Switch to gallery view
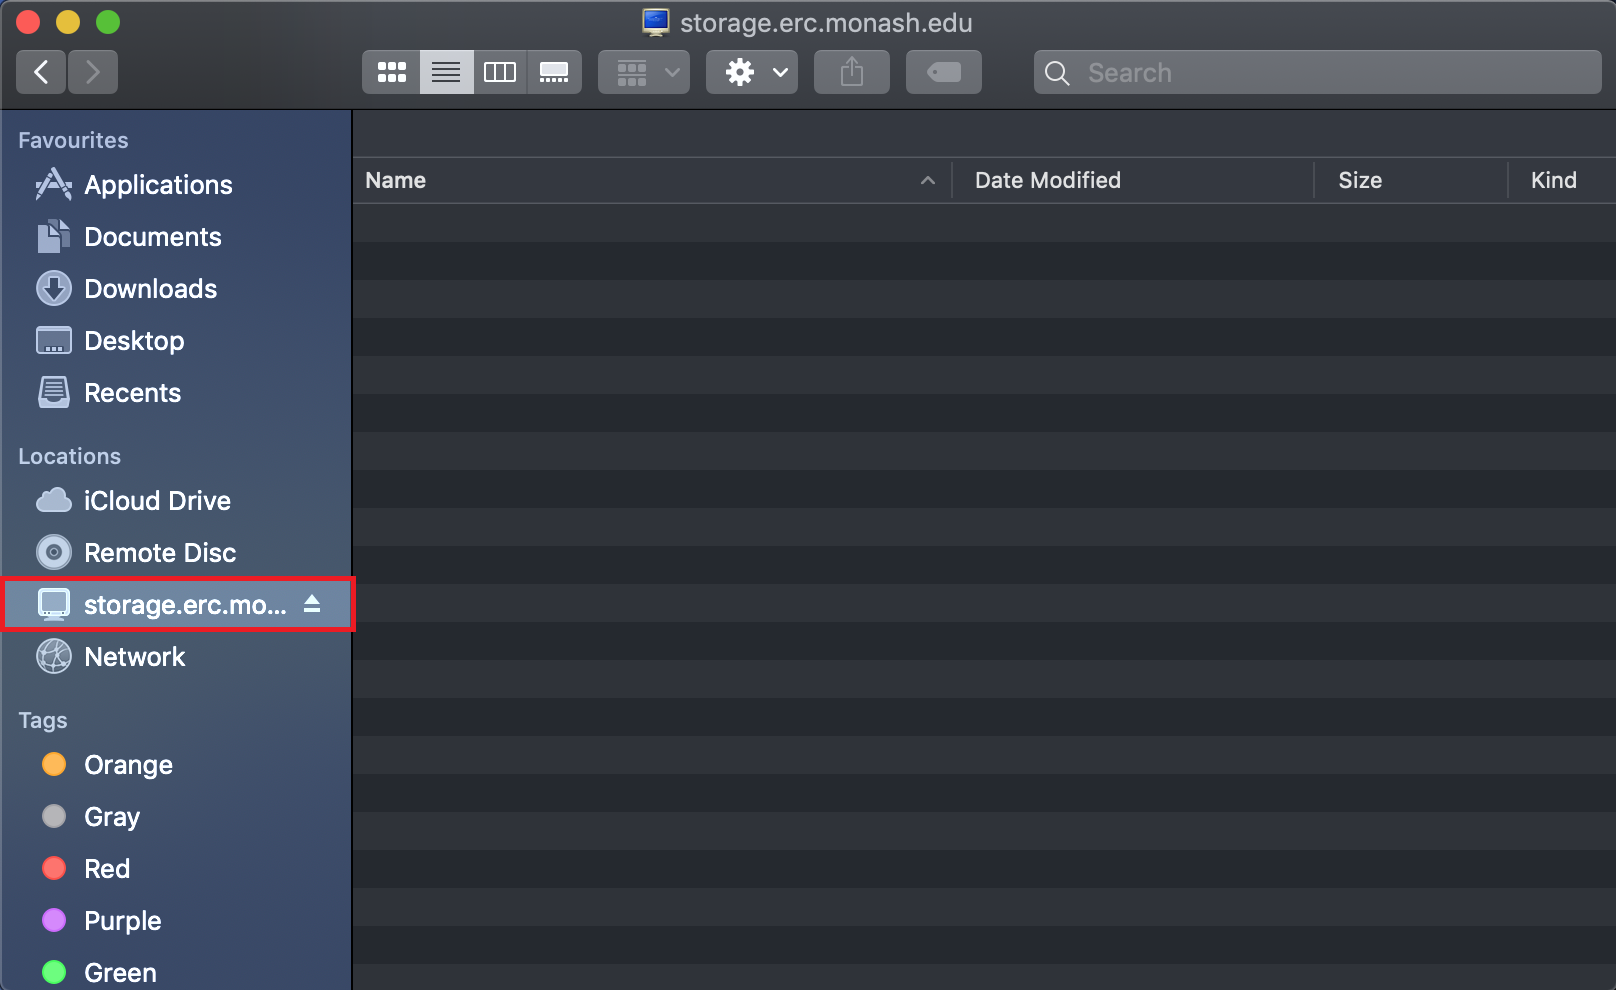This screenshot has height=990, width=1616. coord(554,72)
